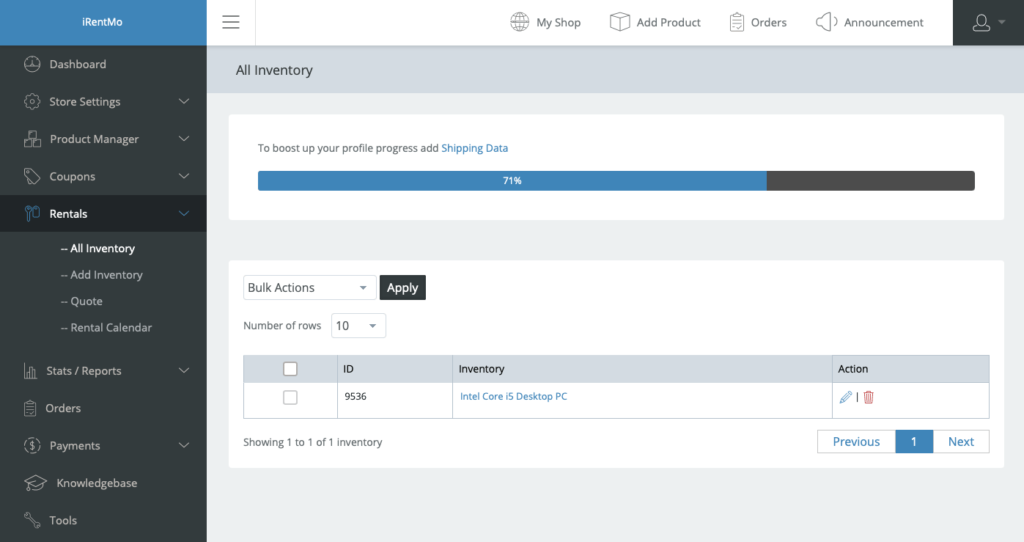
Task: Delete Intel Core i5 with trash icon
Action: [869, 397]
